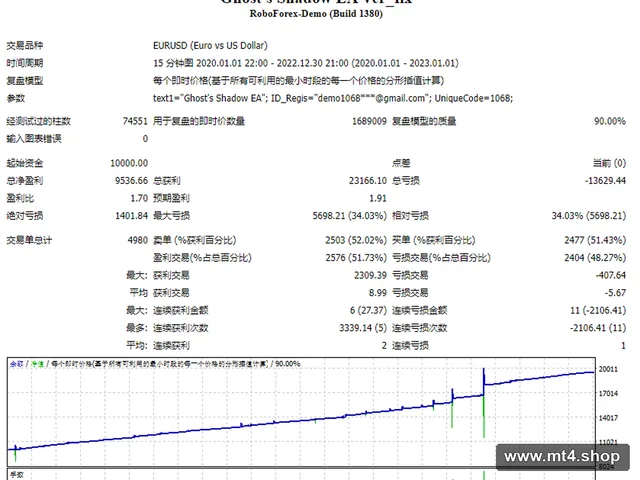
Task: Click the 复盘模型 label
Action: coord(24,80)
